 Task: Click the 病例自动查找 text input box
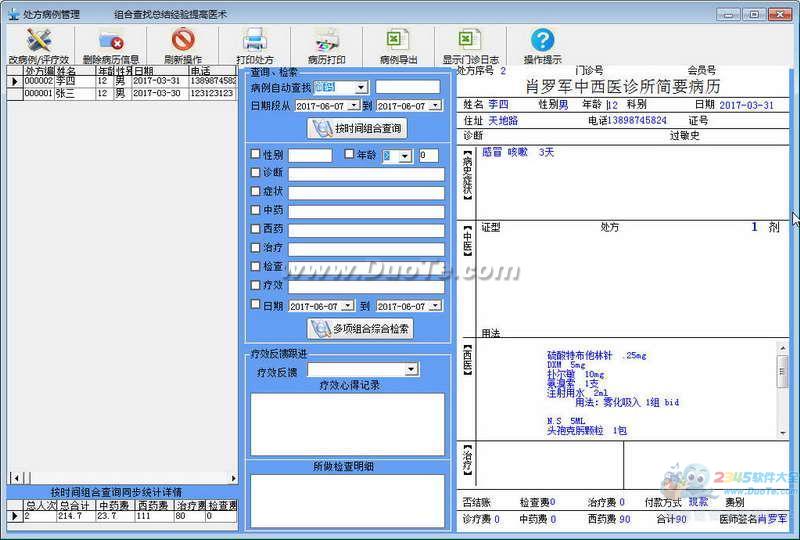408,87
